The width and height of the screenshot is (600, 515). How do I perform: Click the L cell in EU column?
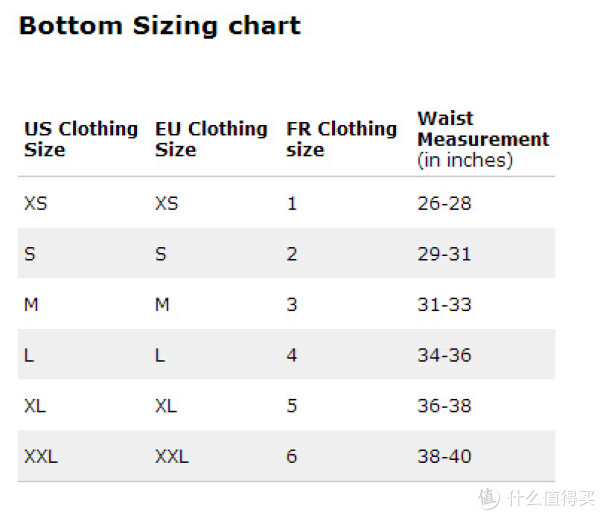coord(160,355)
